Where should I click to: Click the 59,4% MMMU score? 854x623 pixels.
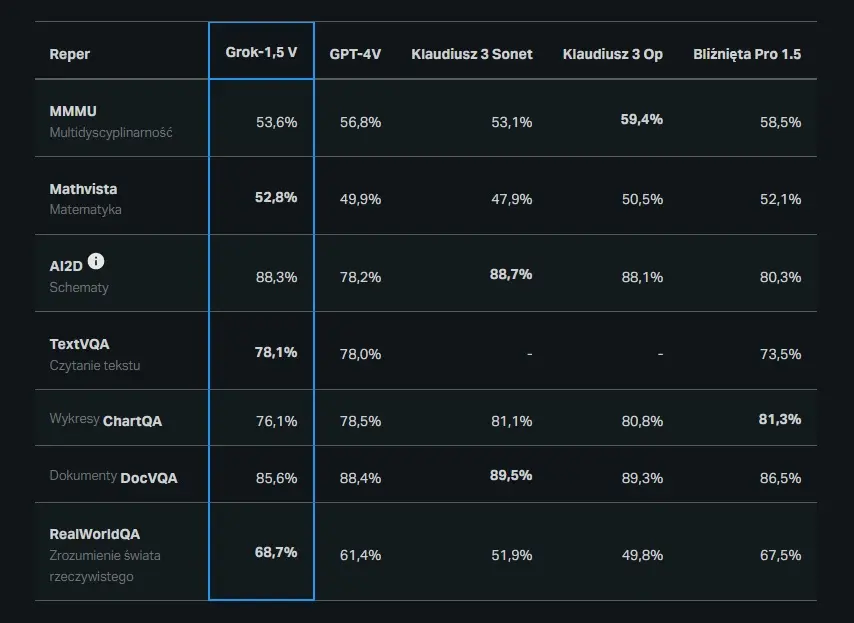point(641,119)
